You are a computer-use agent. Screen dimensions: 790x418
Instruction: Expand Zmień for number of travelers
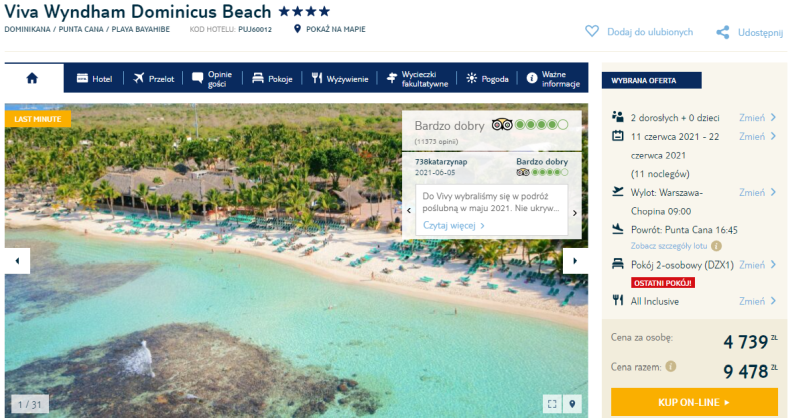pyautogui.click(x=757, y=117)
